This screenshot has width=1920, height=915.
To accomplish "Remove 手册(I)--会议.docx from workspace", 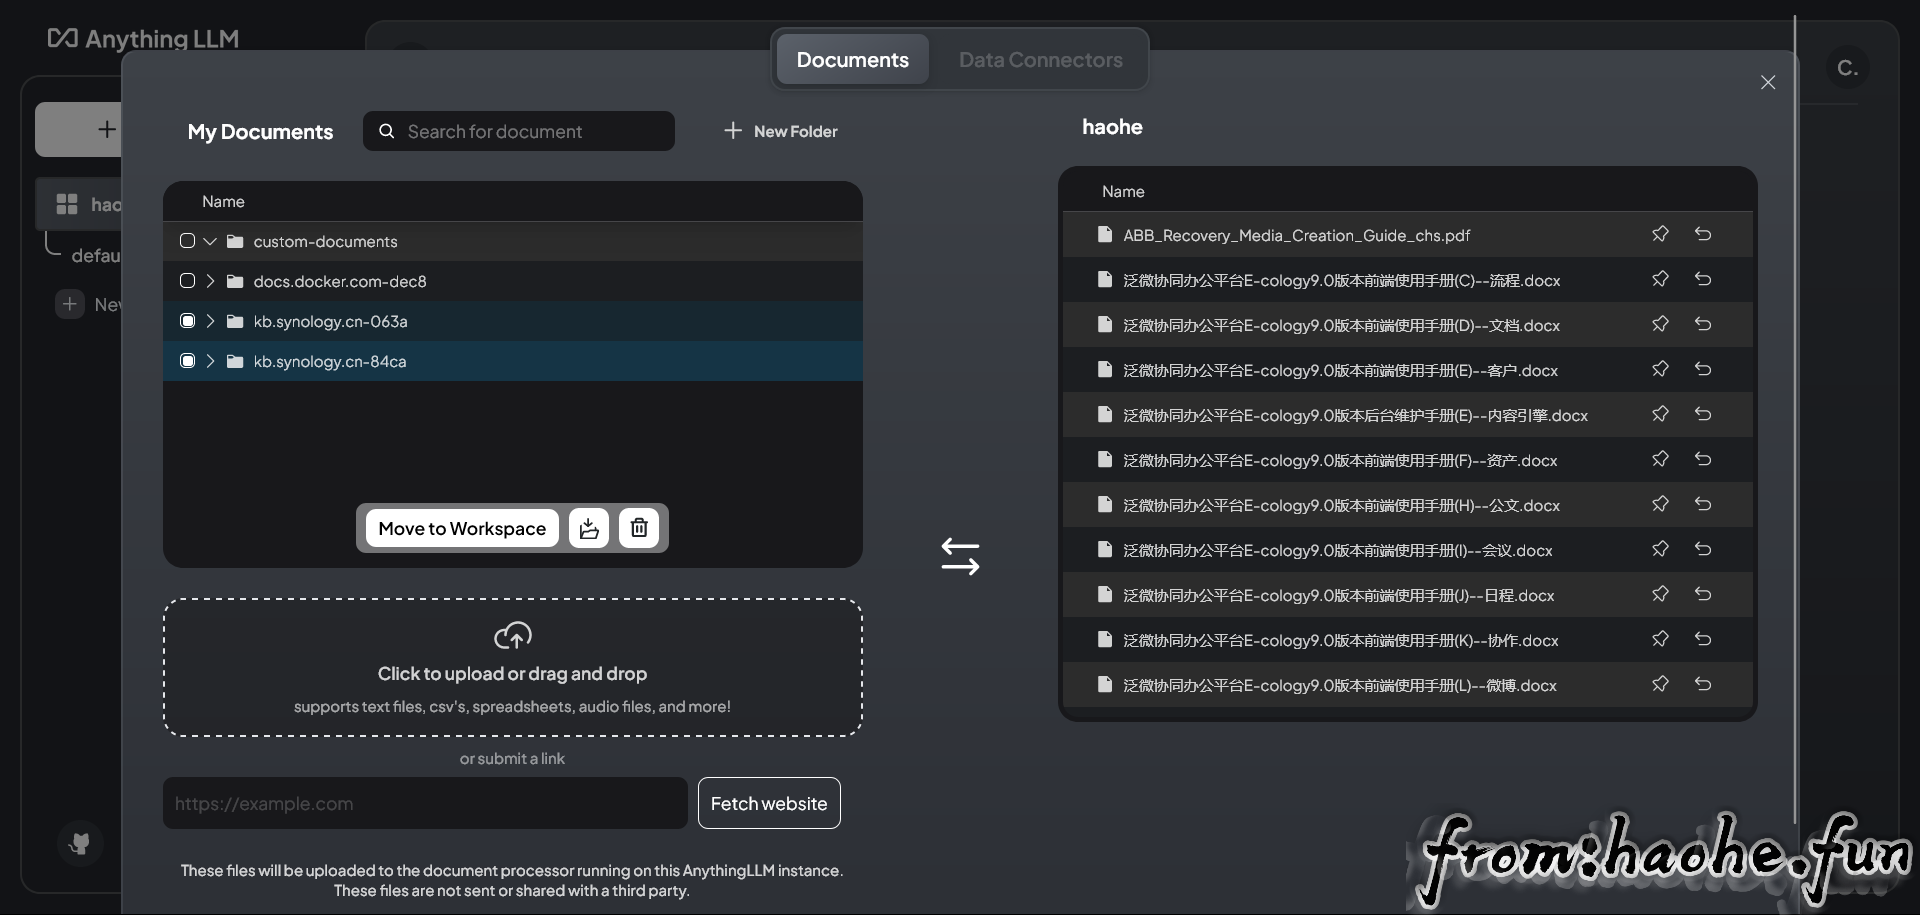I will tap(1703, 549).
